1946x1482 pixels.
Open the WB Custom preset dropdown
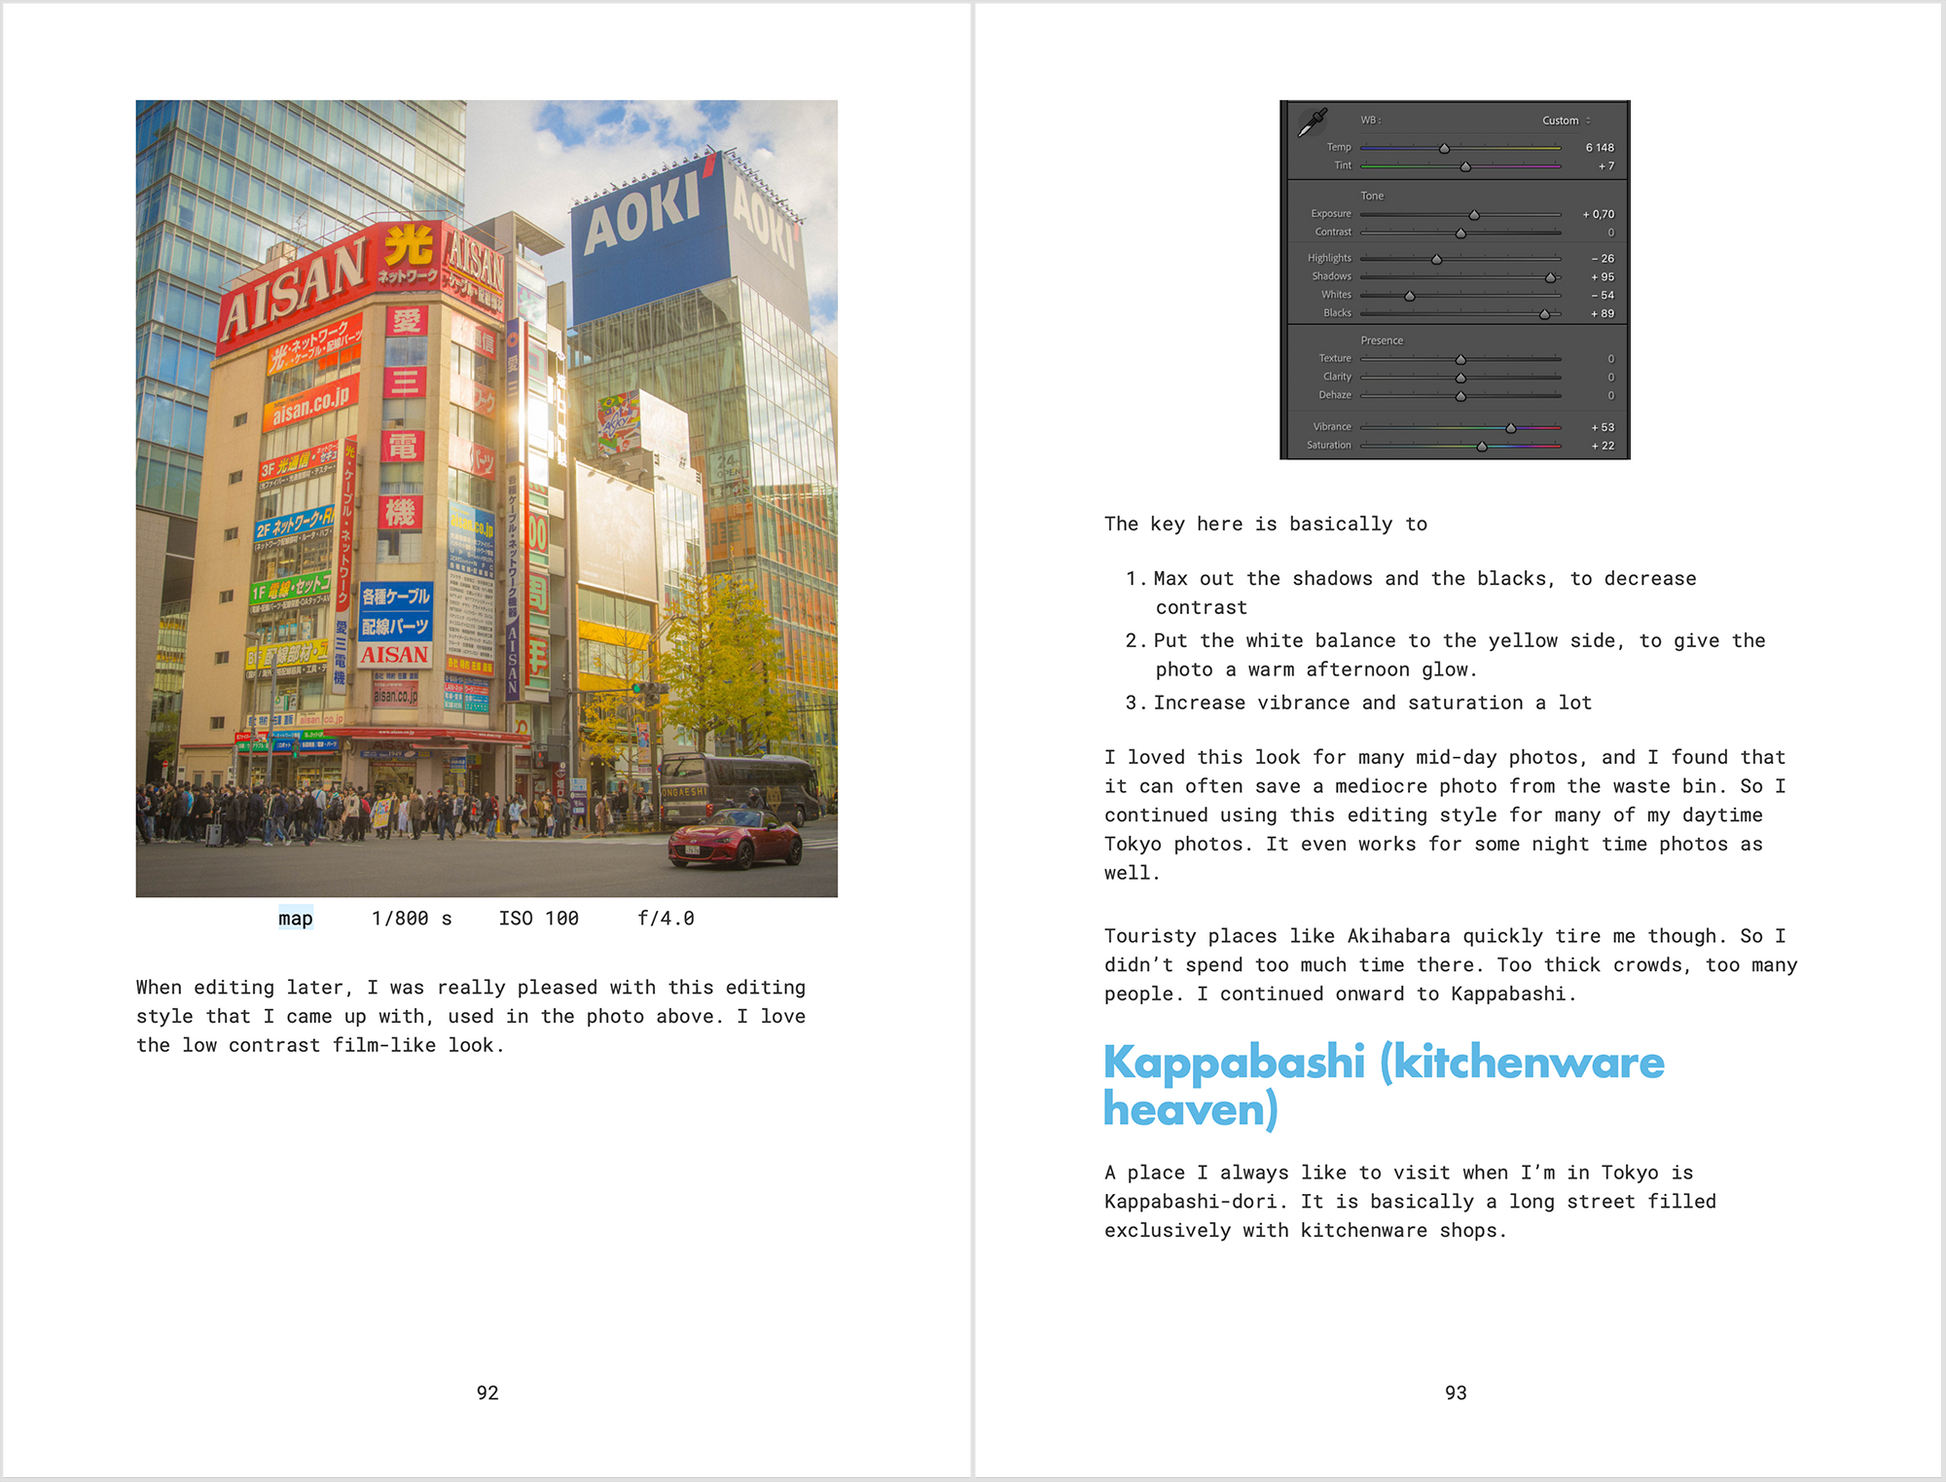1565,120
